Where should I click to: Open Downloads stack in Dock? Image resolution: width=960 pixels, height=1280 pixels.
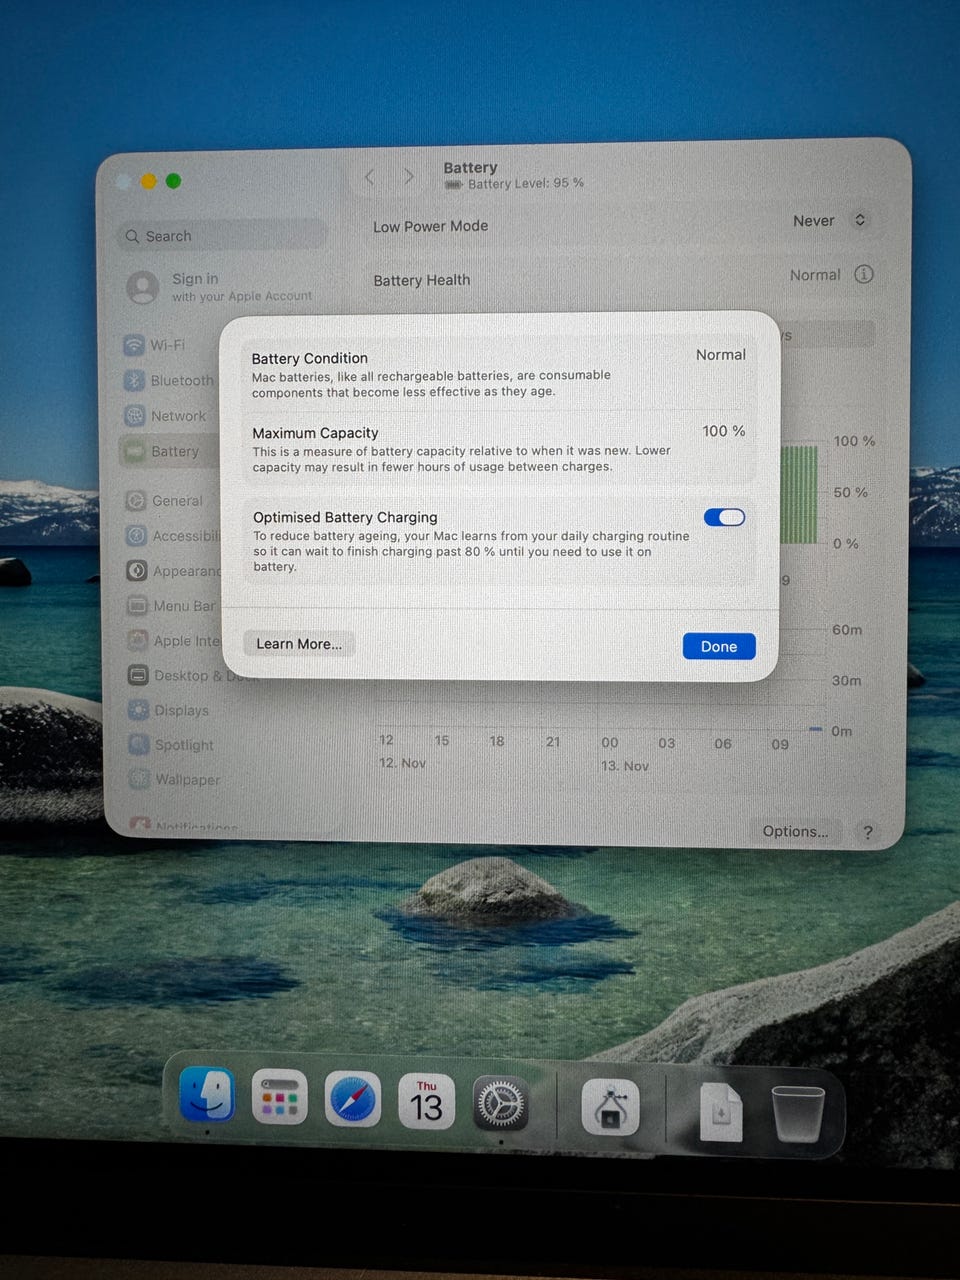point(721,1110)
